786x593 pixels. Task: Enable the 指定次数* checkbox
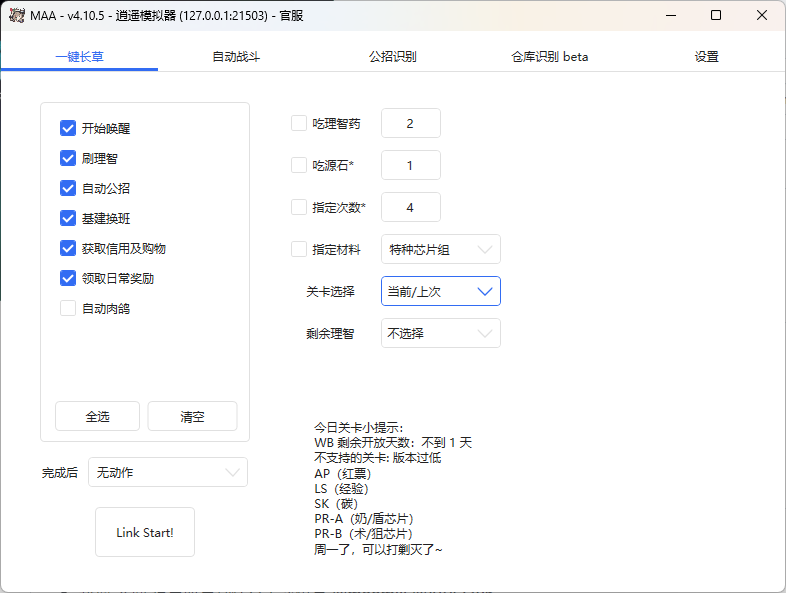(x=299, y=207)
